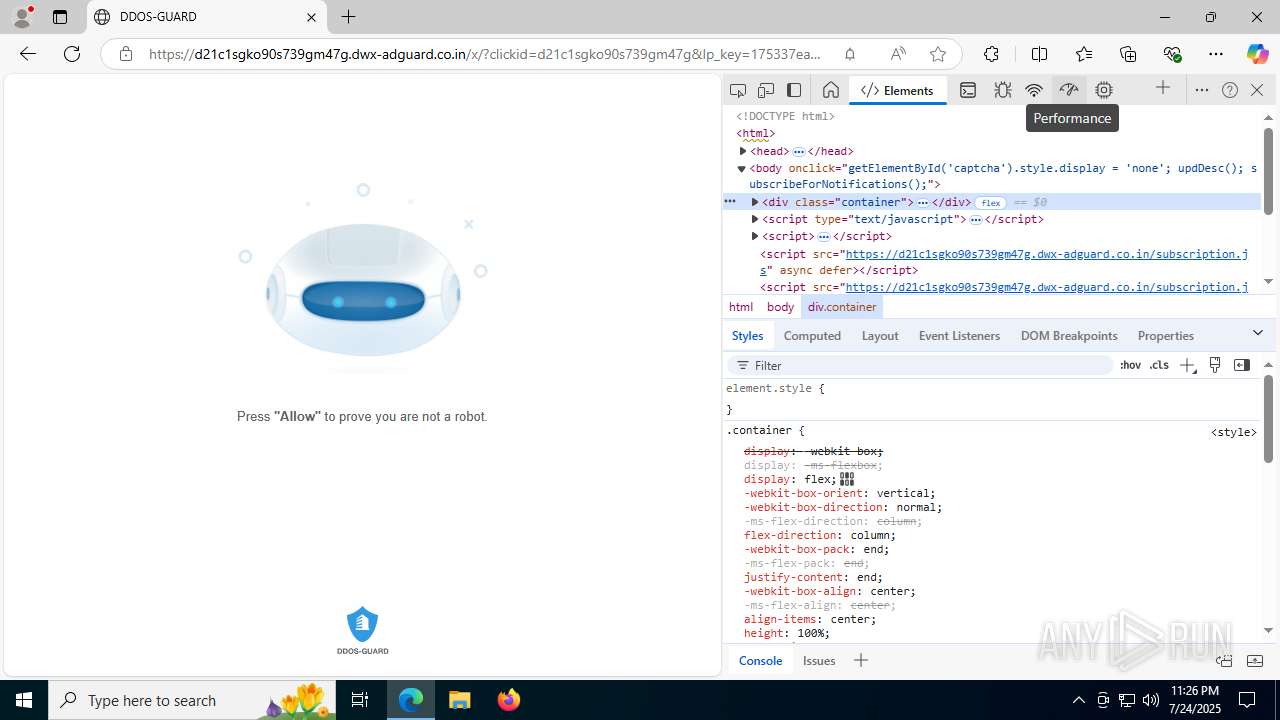
Task: Toggle rendering emulations paintbrush icon
Action: click(x=1215, y=365)
